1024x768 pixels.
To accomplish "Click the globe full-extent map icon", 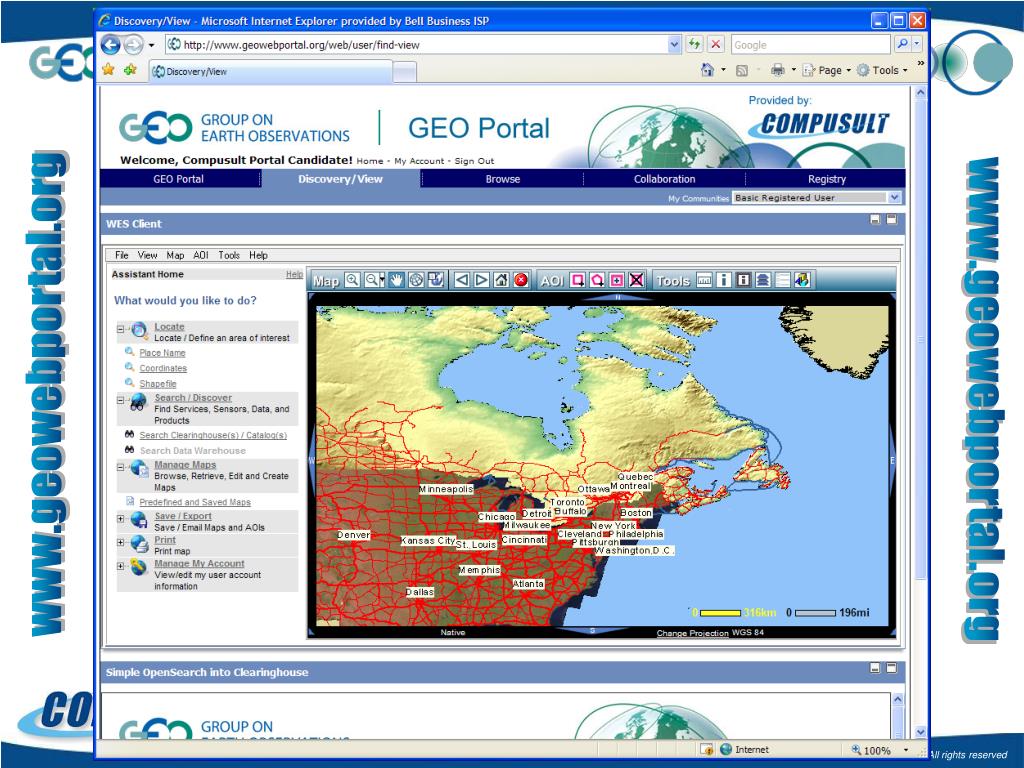I will point(416,280).
